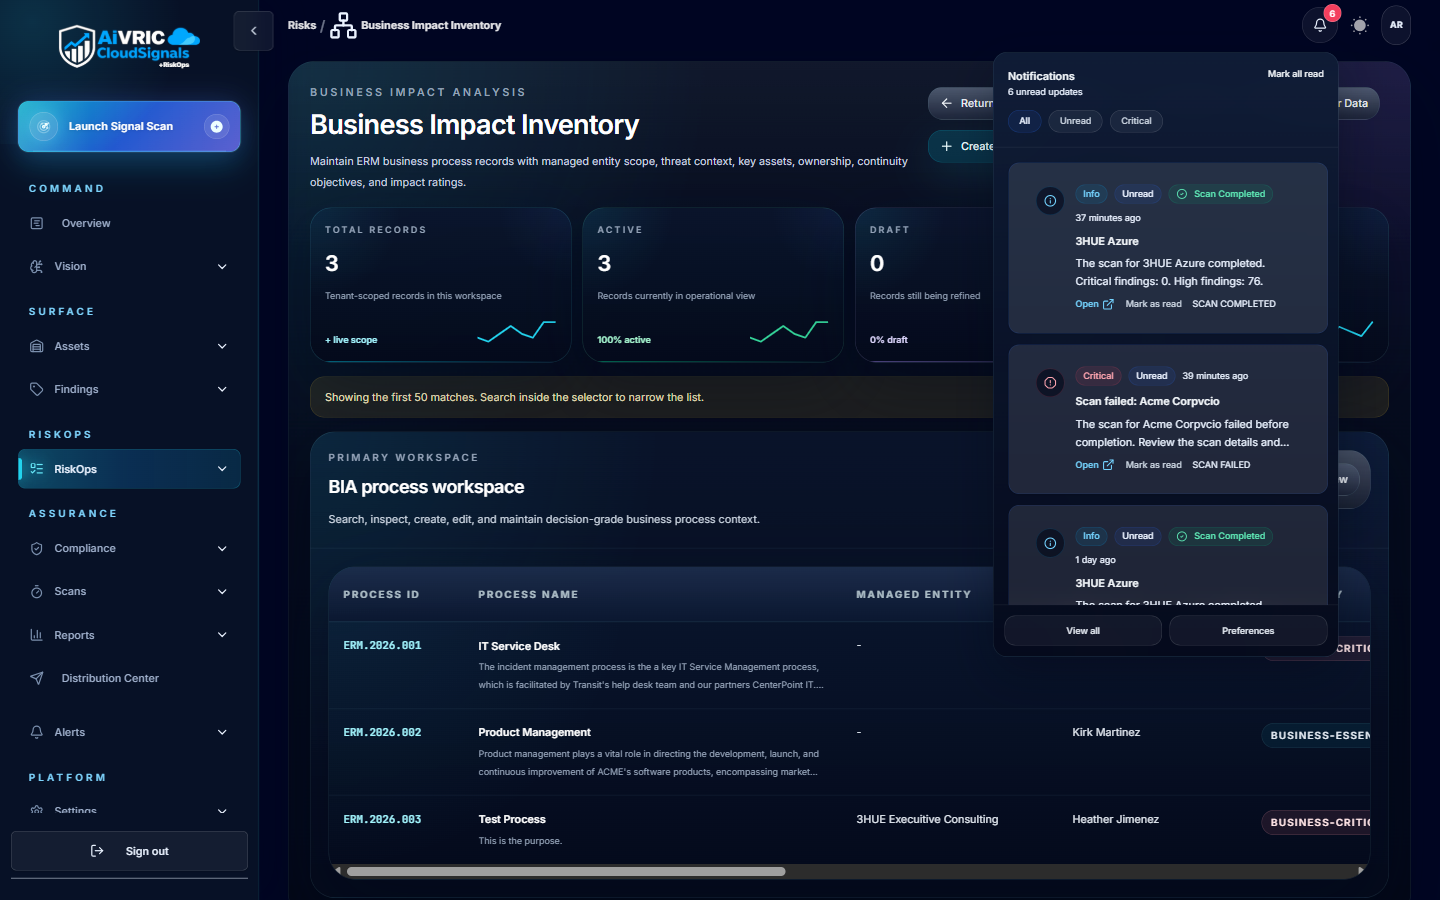Expand the Assets menu chevron

point(222,346)
